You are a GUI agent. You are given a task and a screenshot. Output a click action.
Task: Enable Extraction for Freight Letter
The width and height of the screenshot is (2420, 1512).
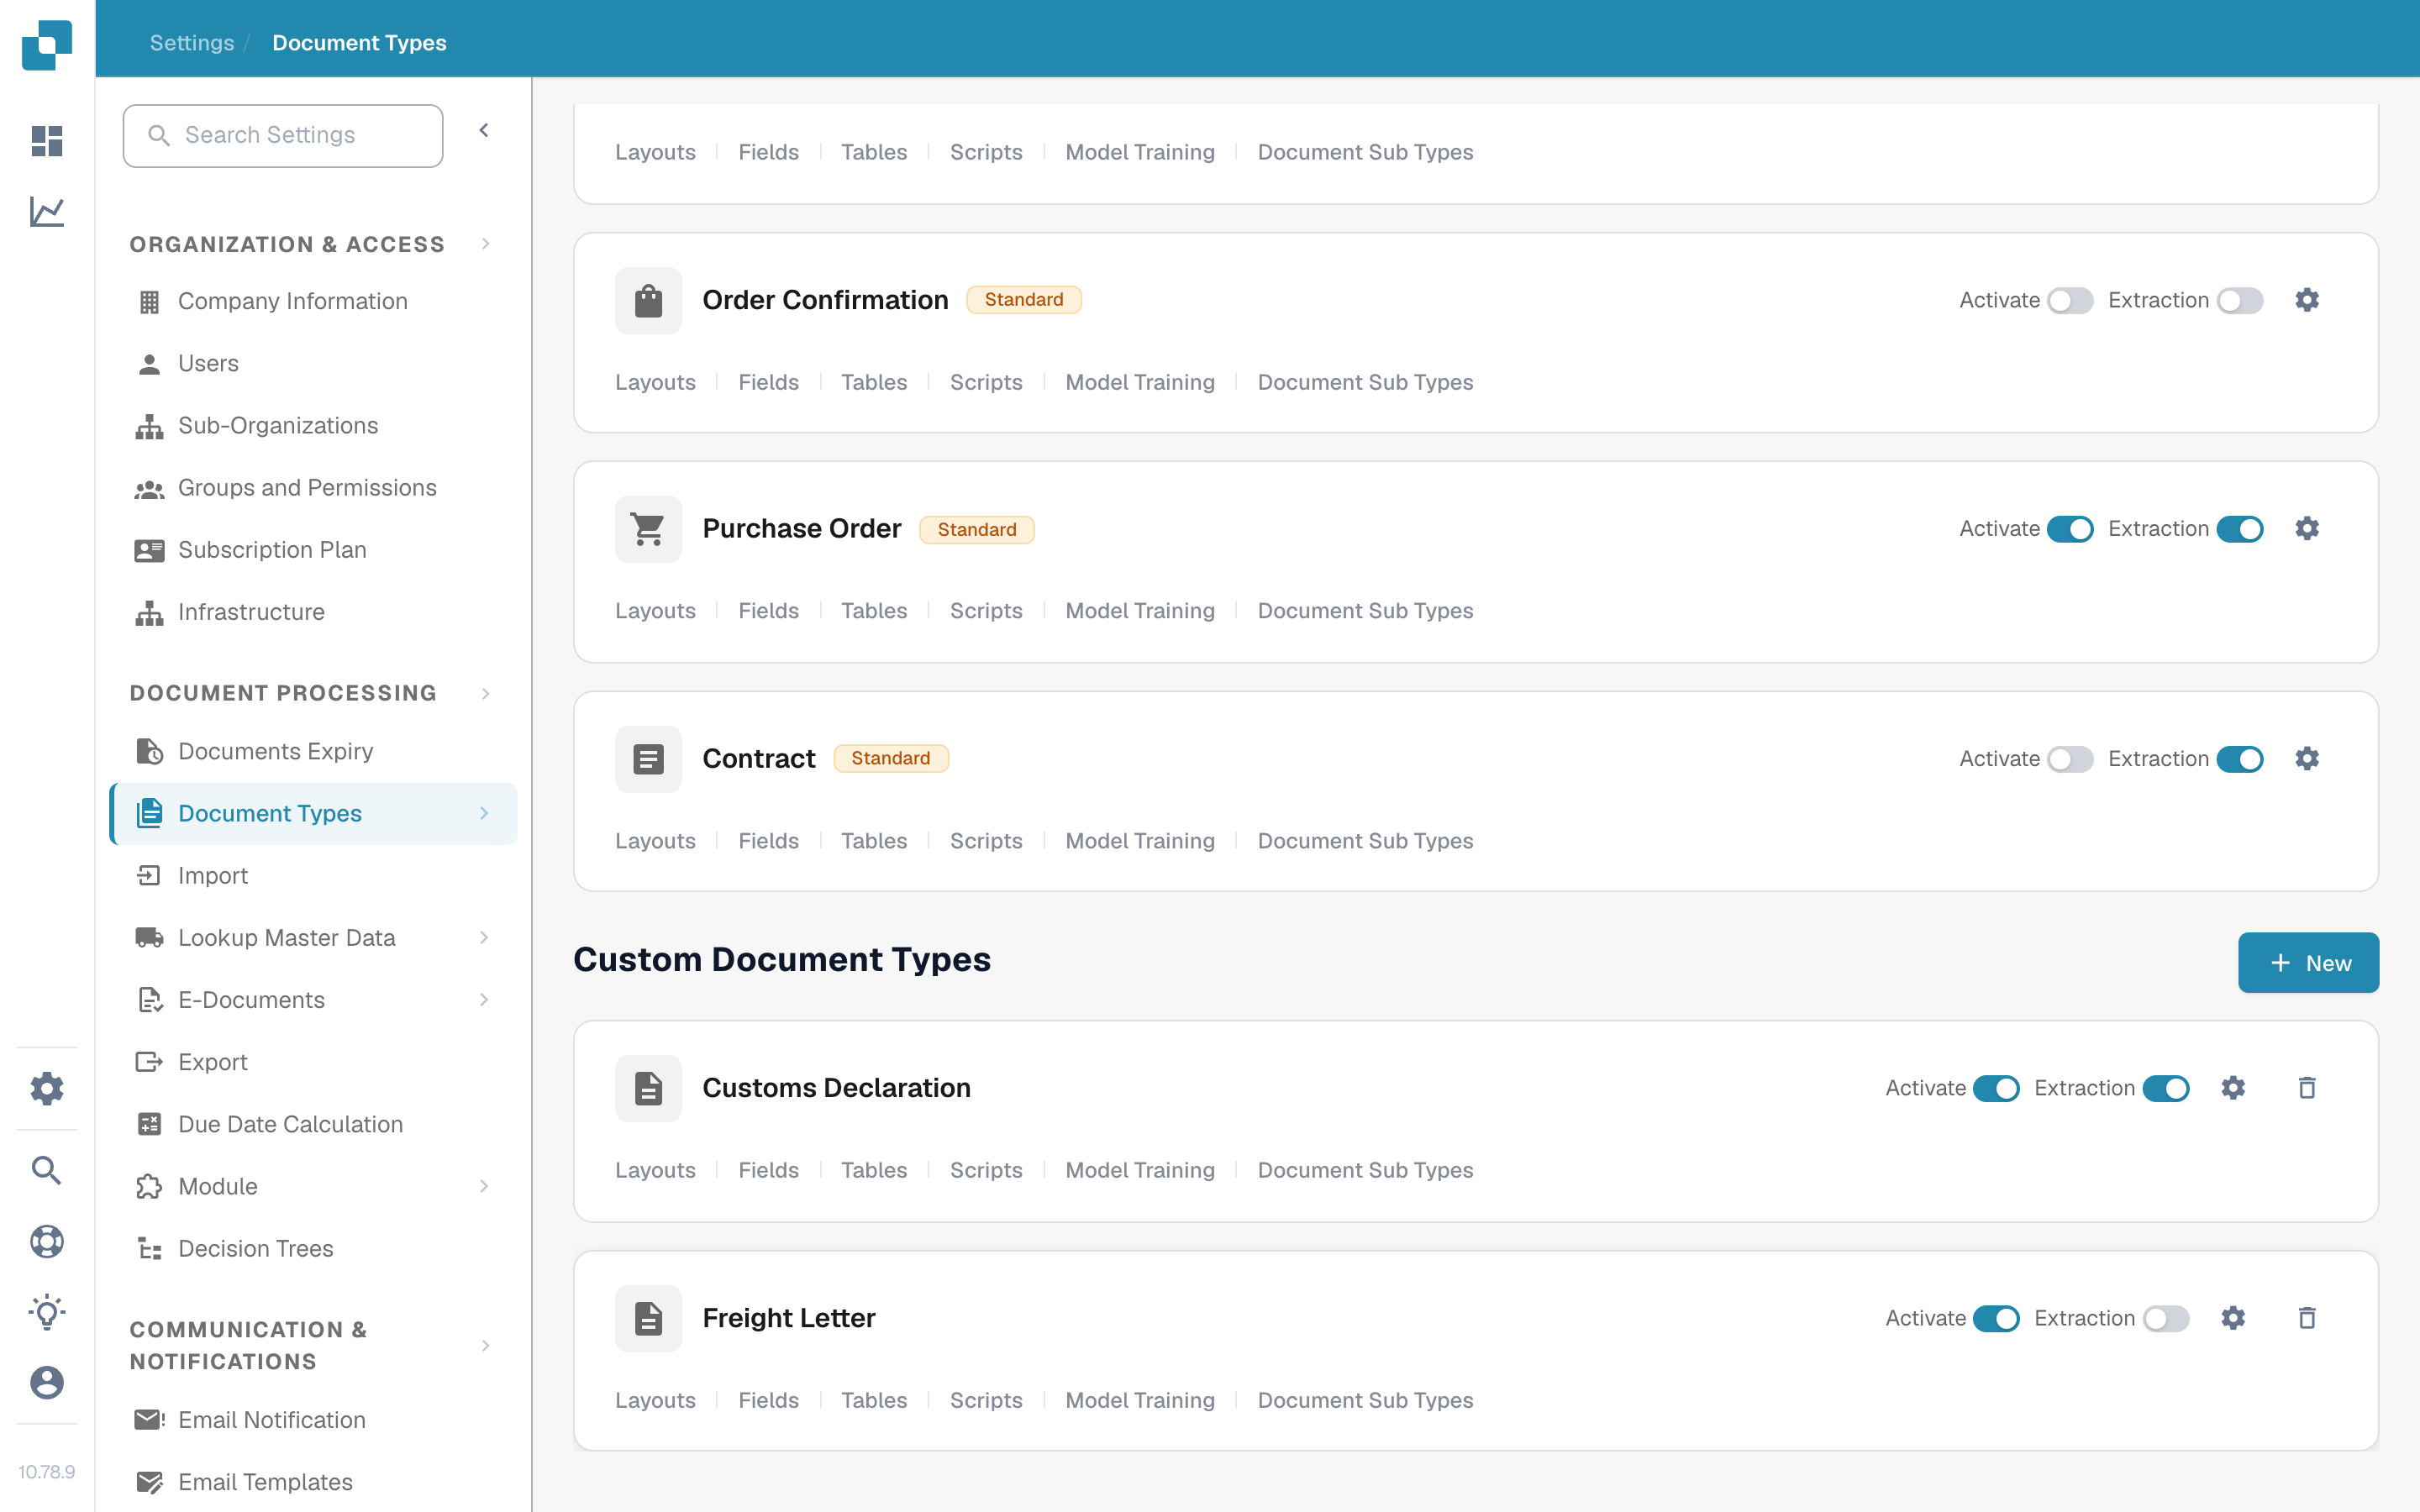[2166, 1318]
